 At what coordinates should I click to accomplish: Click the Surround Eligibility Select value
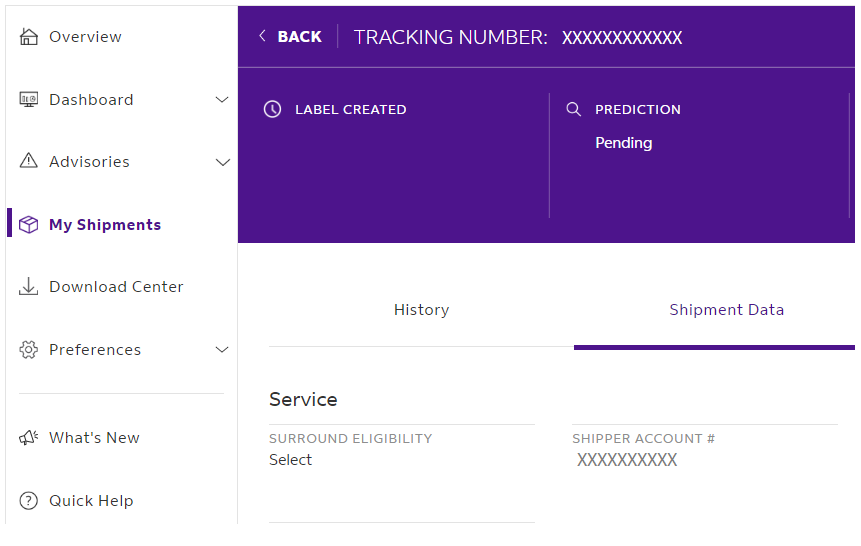[290, 460]
